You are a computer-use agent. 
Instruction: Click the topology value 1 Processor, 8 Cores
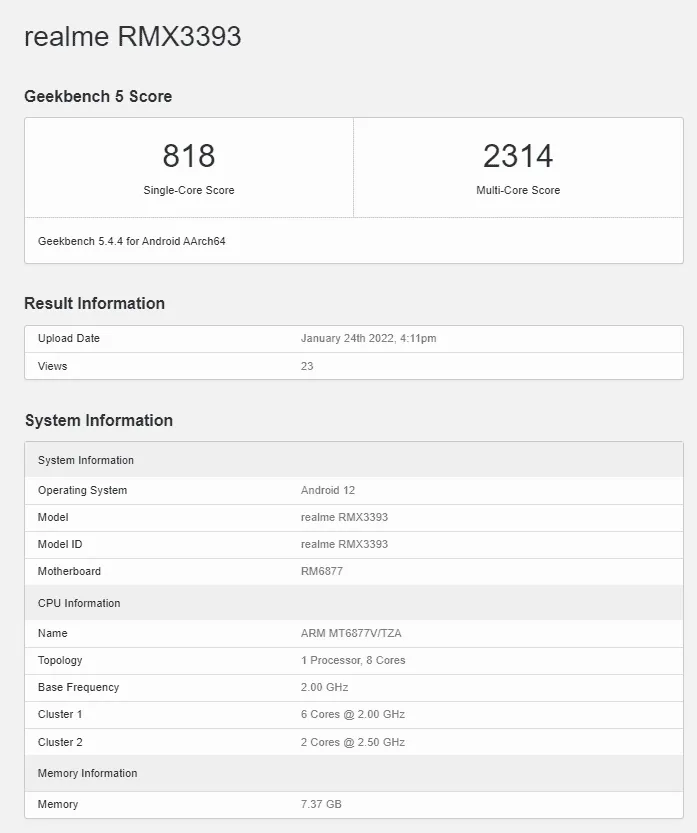[x=353, y=660]
